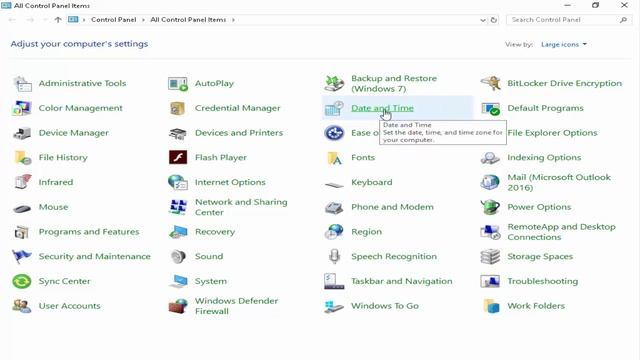The width and height of the screenshot is (640, 360).
Task: Open the System link
Action: 211,281
